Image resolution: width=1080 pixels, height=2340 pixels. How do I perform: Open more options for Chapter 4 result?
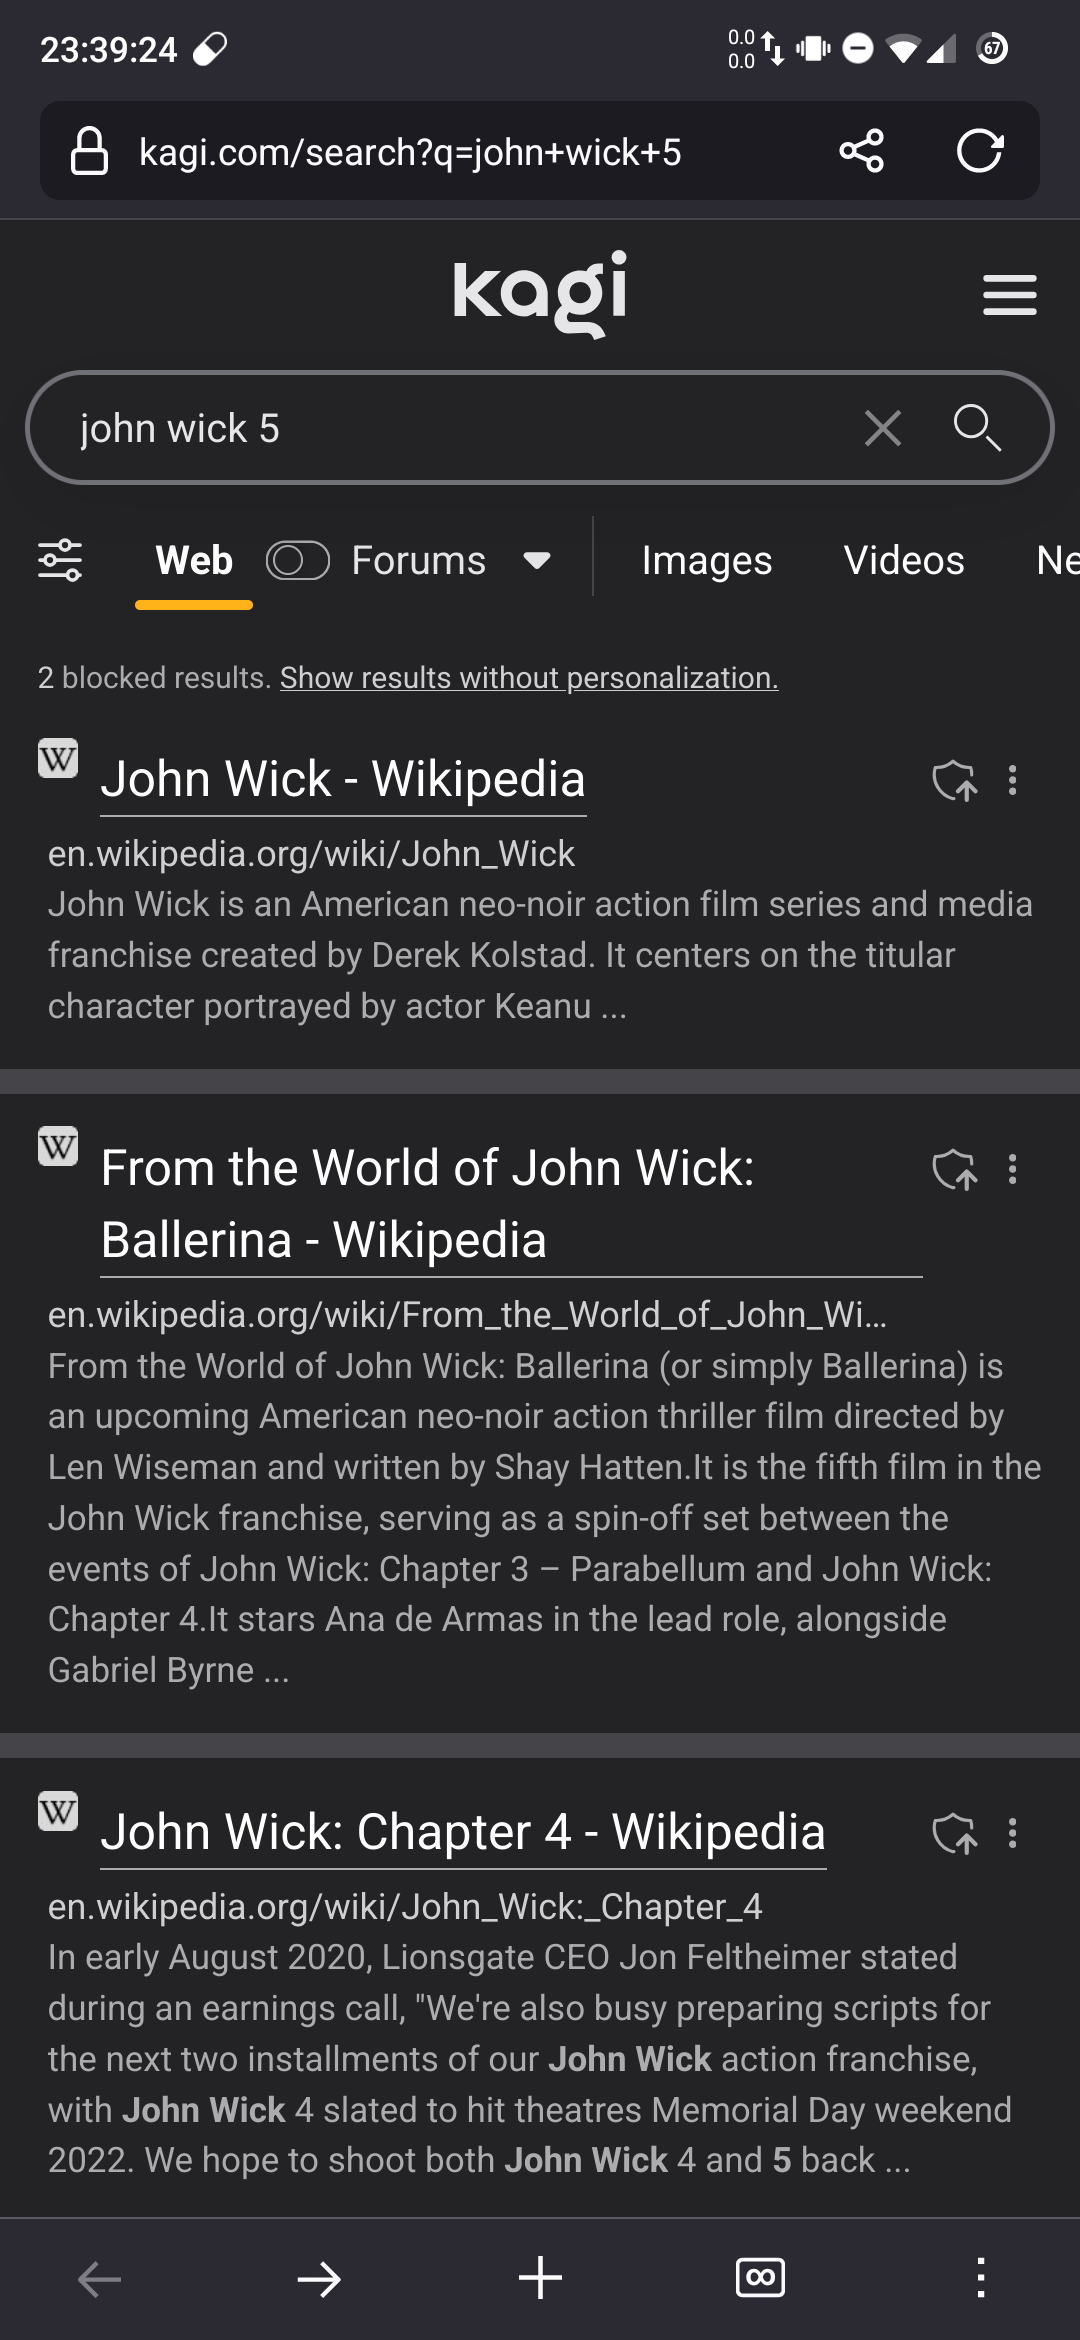point(1013,1833)
